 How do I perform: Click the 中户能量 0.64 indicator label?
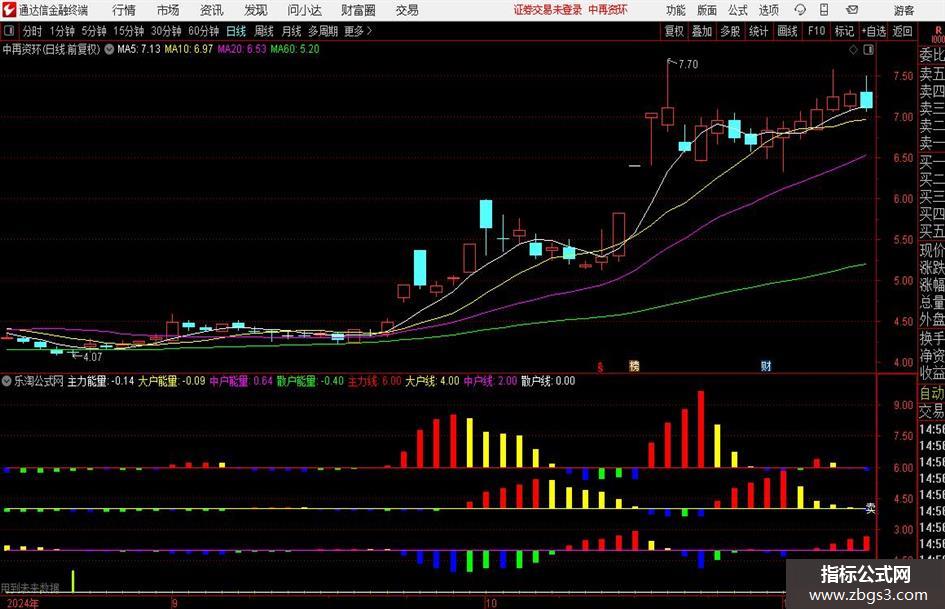tap(241, 381)
